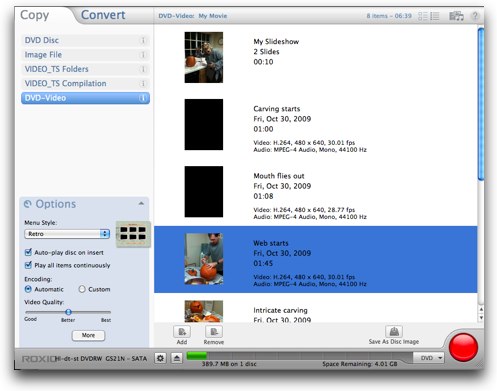The image size is (497, 391).
Task: Switch to detailed list view icon
Action: tap(435, 16)
